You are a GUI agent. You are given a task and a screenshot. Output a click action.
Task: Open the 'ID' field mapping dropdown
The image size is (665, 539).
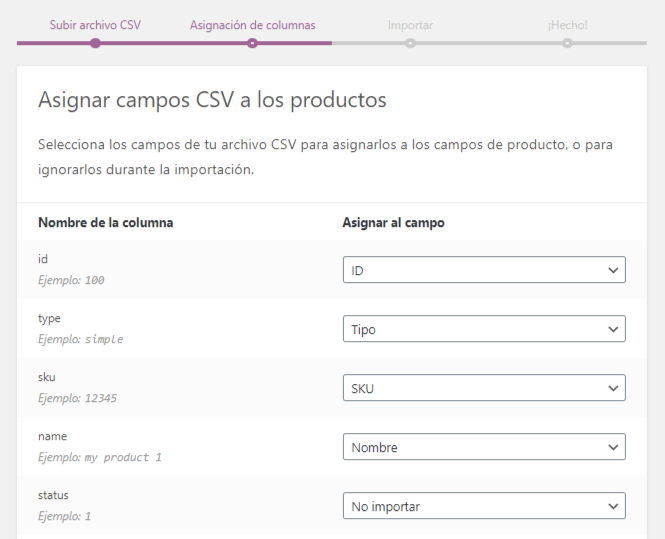(483, 270)
